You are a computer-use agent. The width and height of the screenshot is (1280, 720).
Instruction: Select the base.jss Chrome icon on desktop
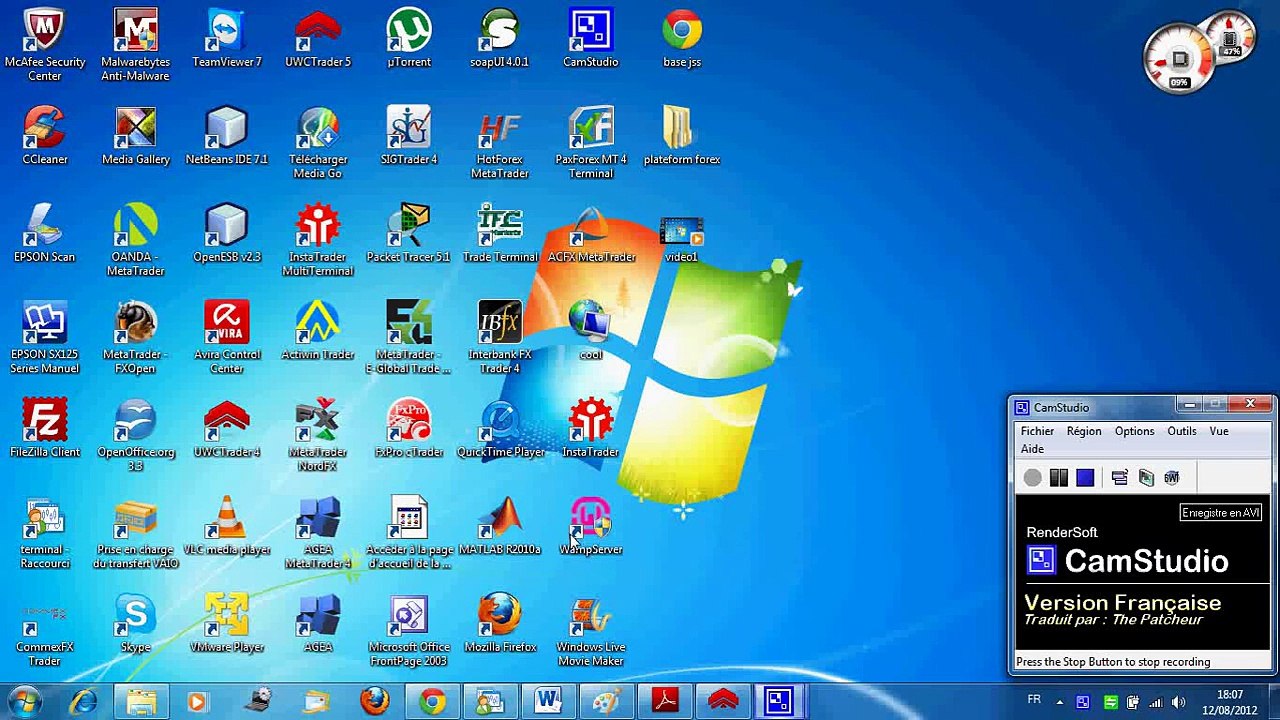pos(682,40)
